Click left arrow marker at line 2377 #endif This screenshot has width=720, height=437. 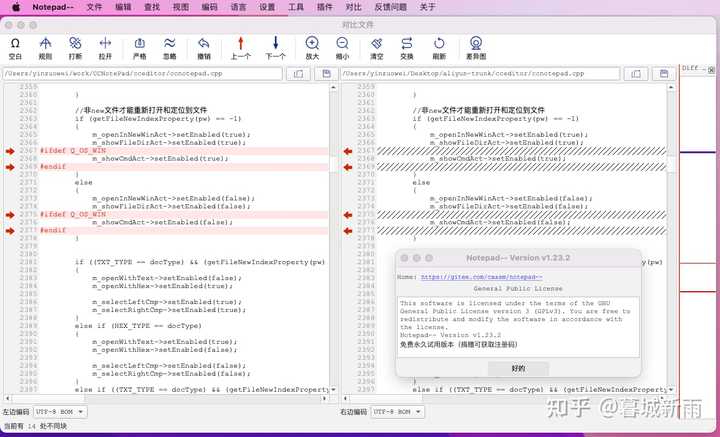10,231
